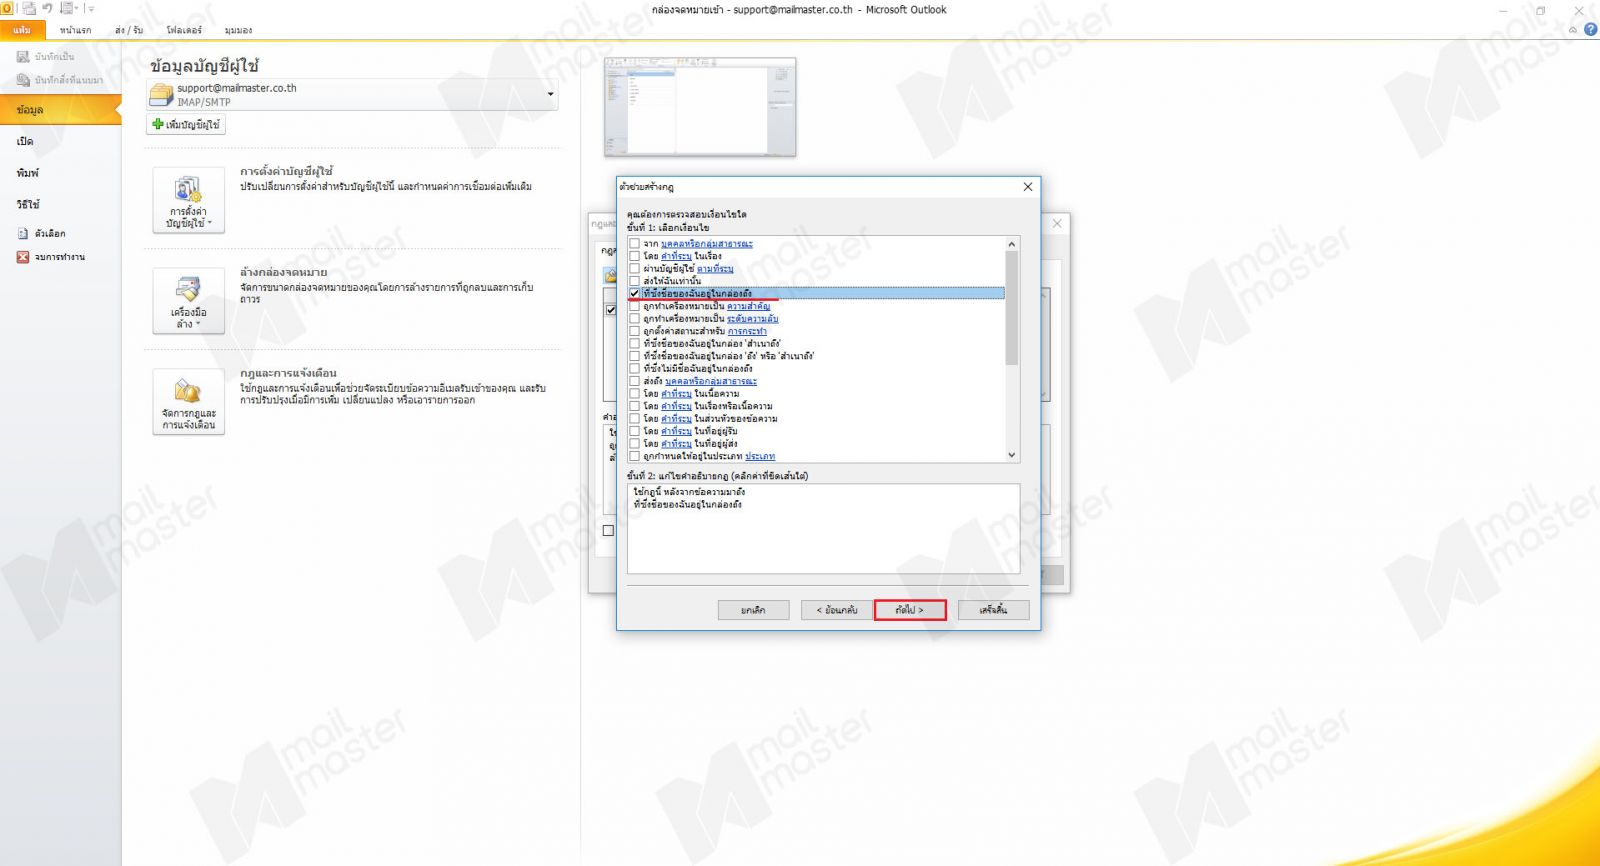Open the ประเทศ link in last condition row

point(760,456)
